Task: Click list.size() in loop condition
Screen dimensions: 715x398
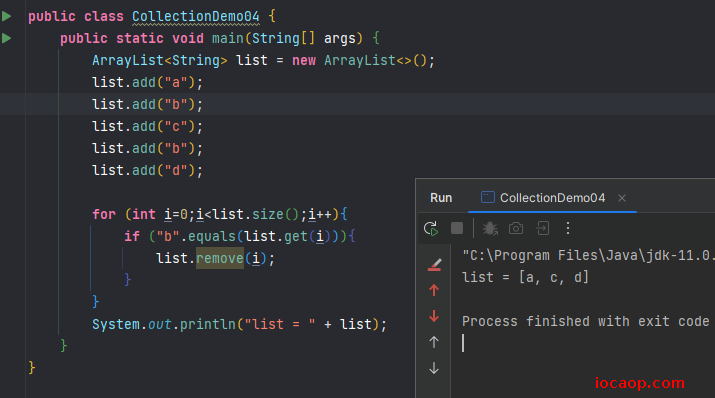Action: coord(255,214)
